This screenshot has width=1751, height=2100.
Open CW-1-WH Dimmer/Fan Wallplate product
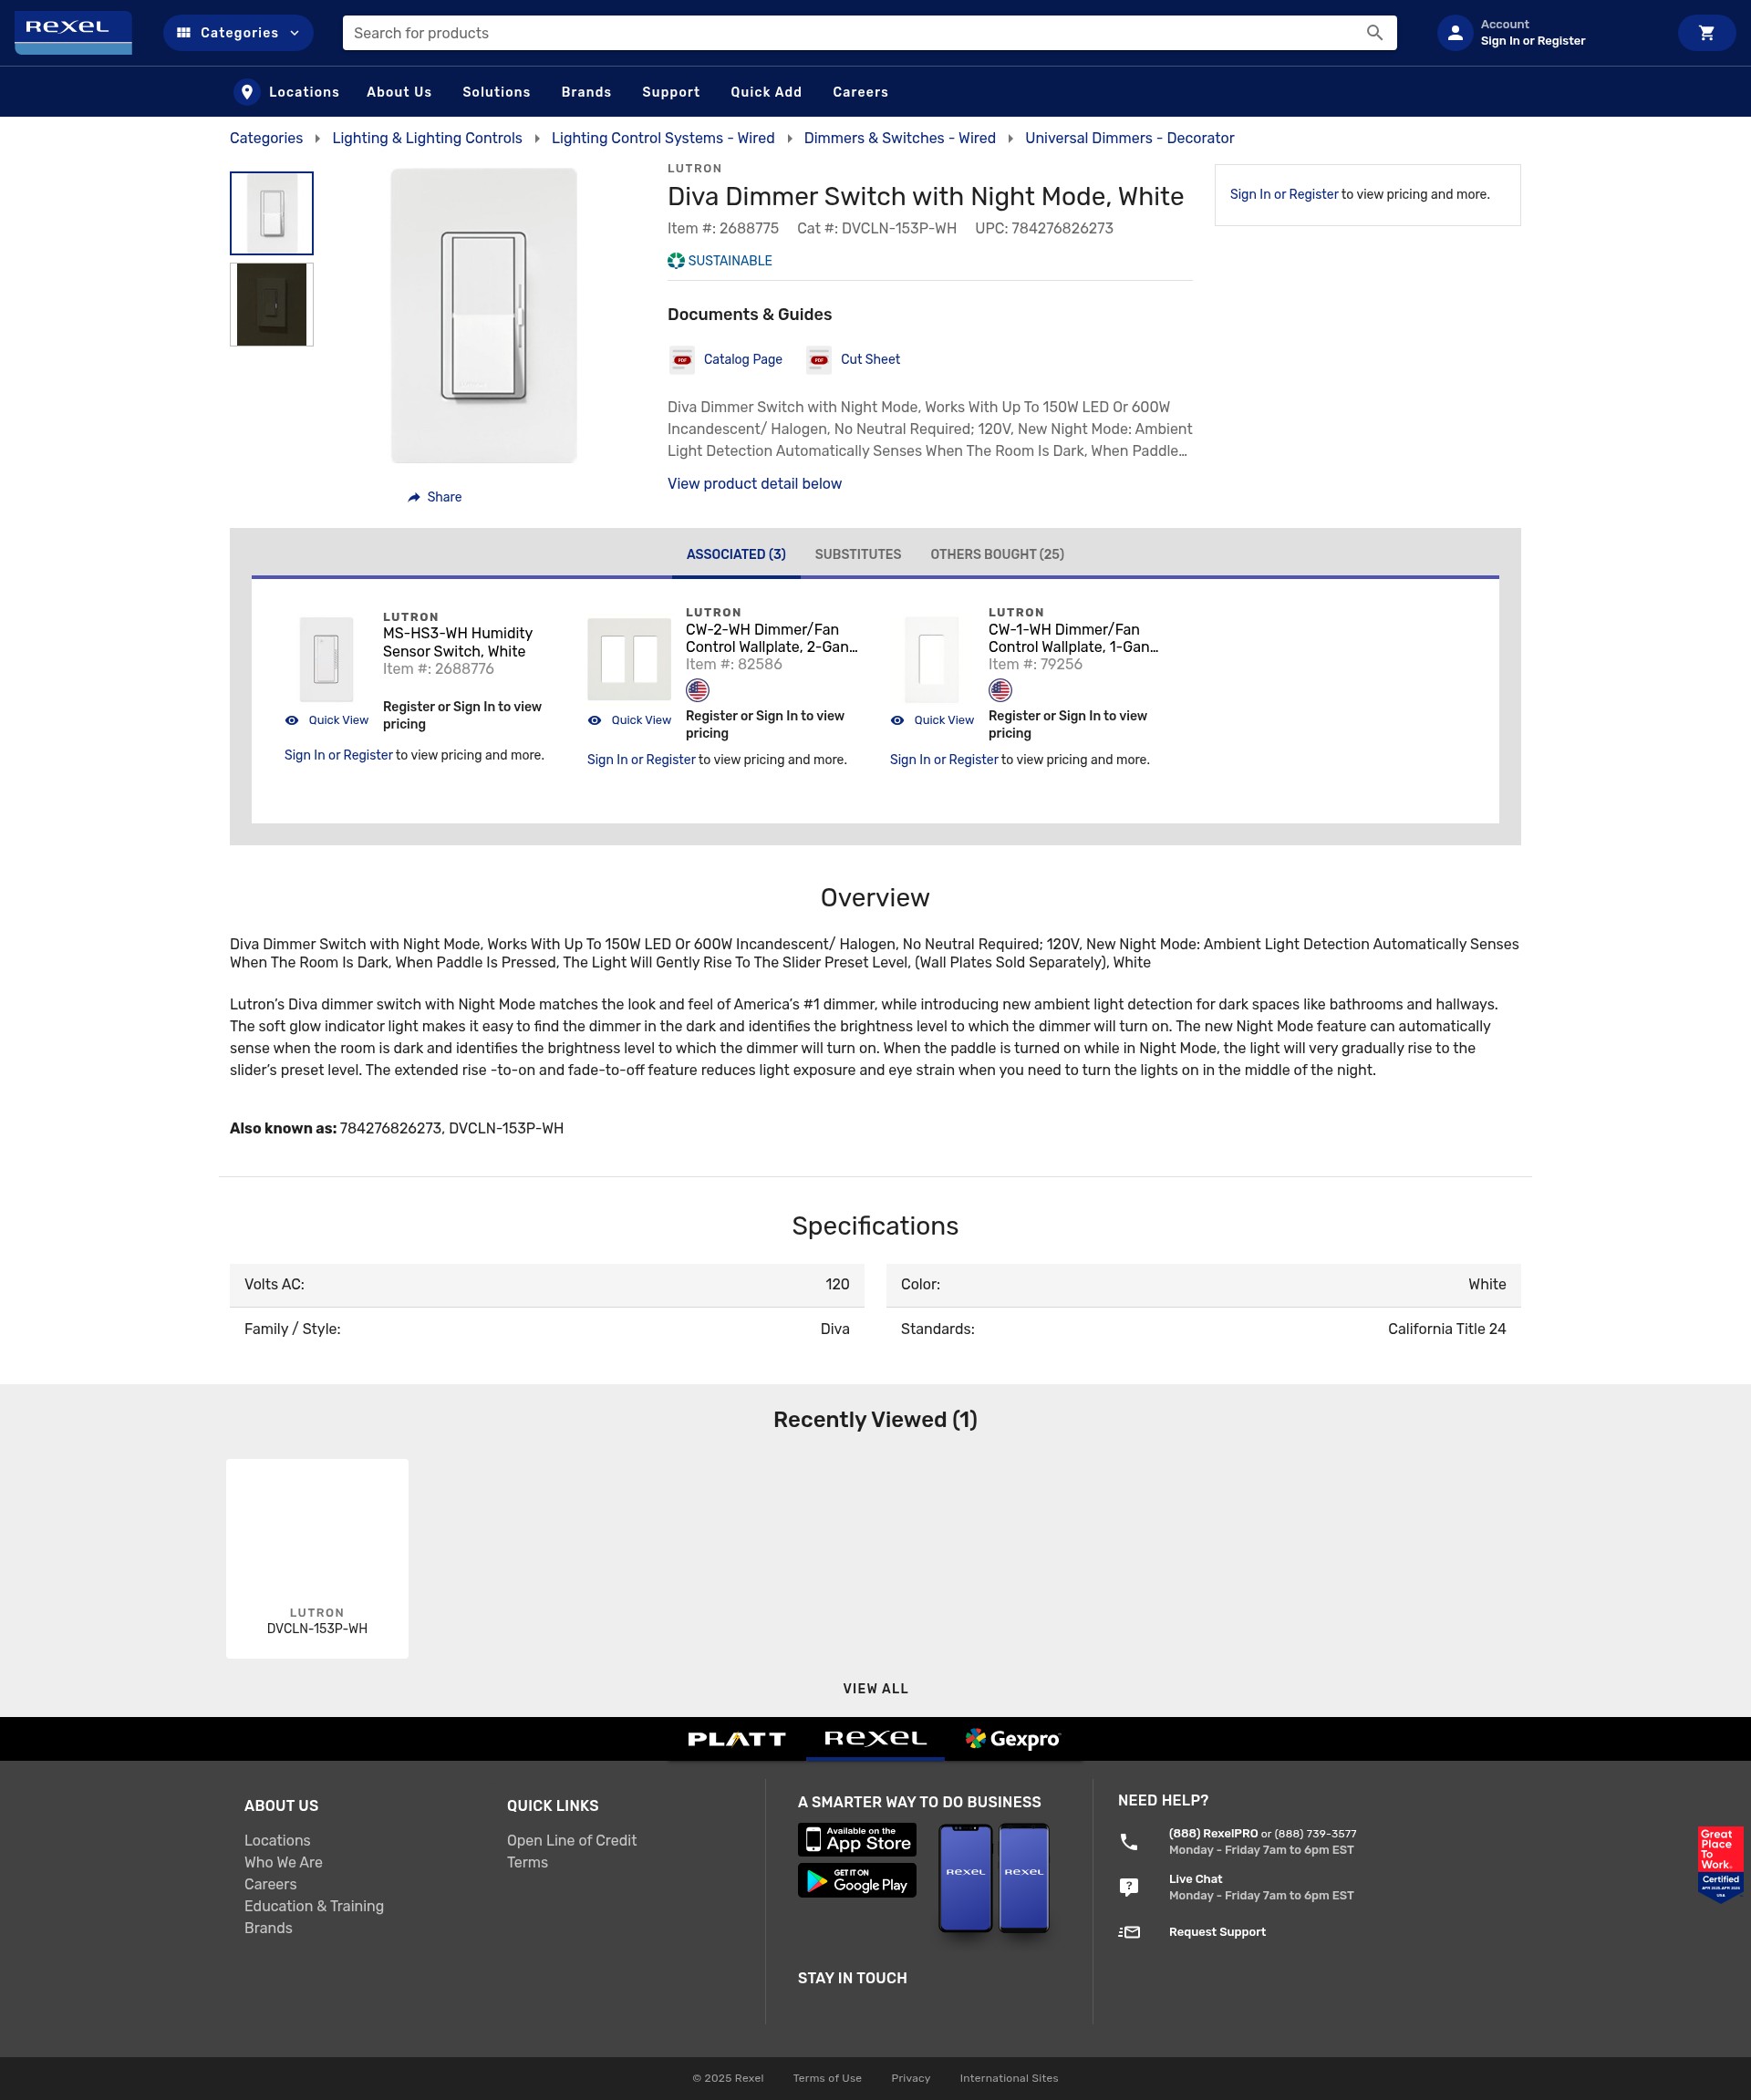[x=1073, y=638]
